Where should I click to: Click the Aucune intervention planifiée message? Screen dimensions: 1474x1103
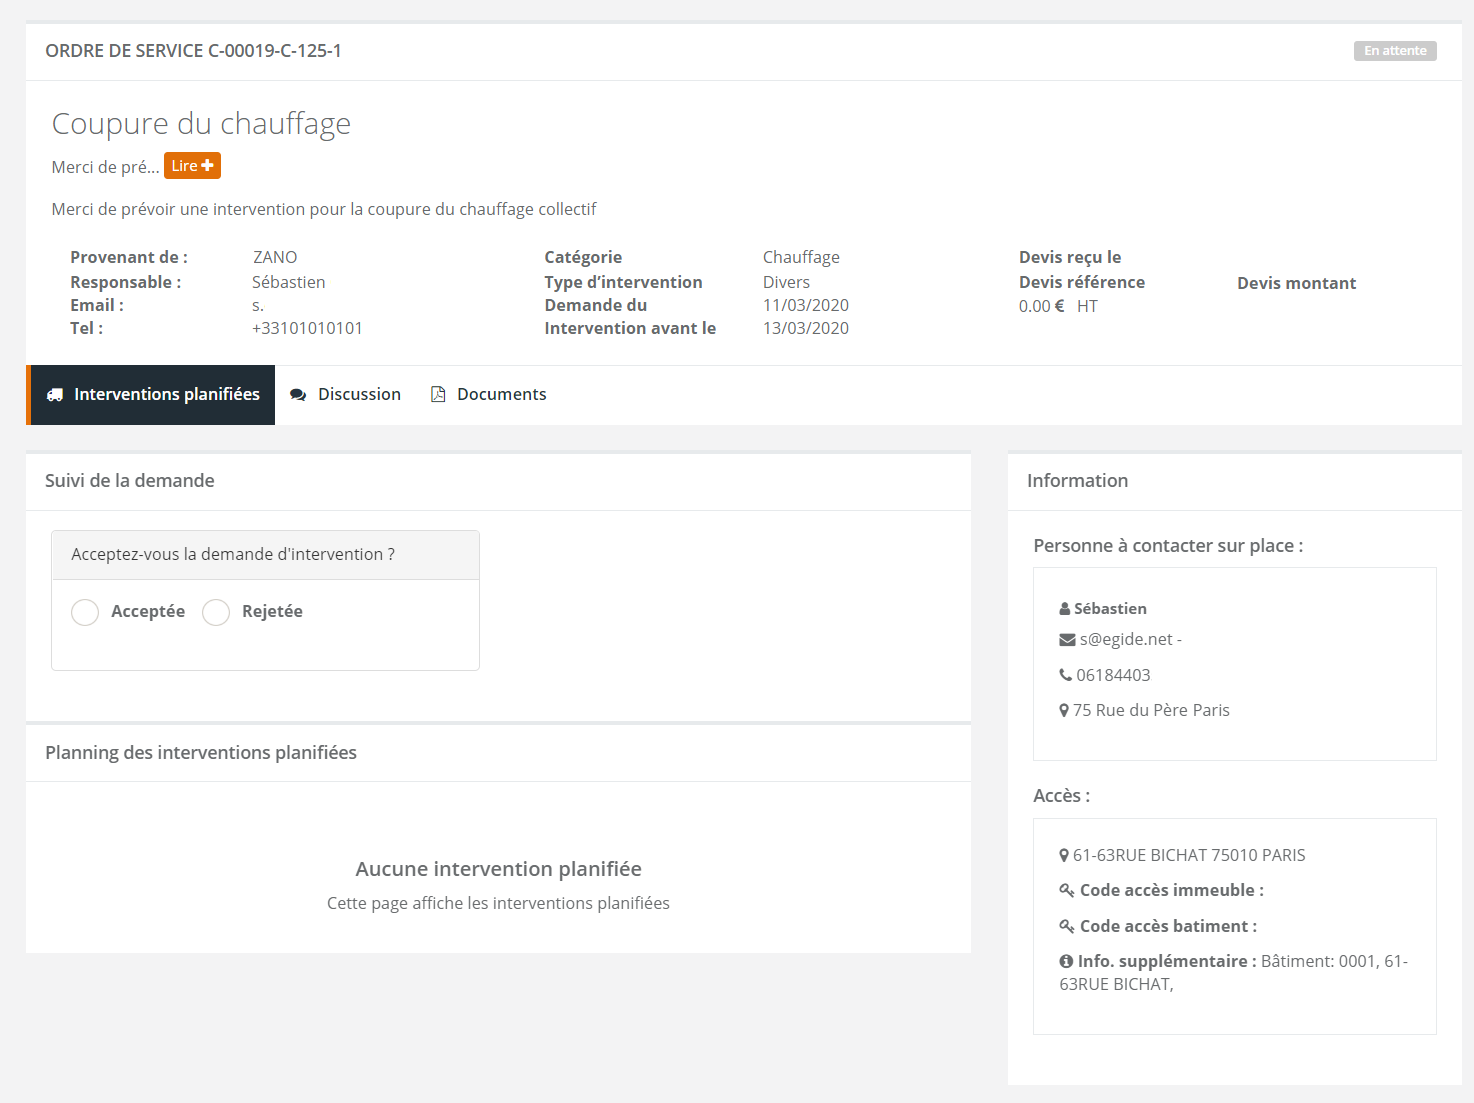coord(498,869)
